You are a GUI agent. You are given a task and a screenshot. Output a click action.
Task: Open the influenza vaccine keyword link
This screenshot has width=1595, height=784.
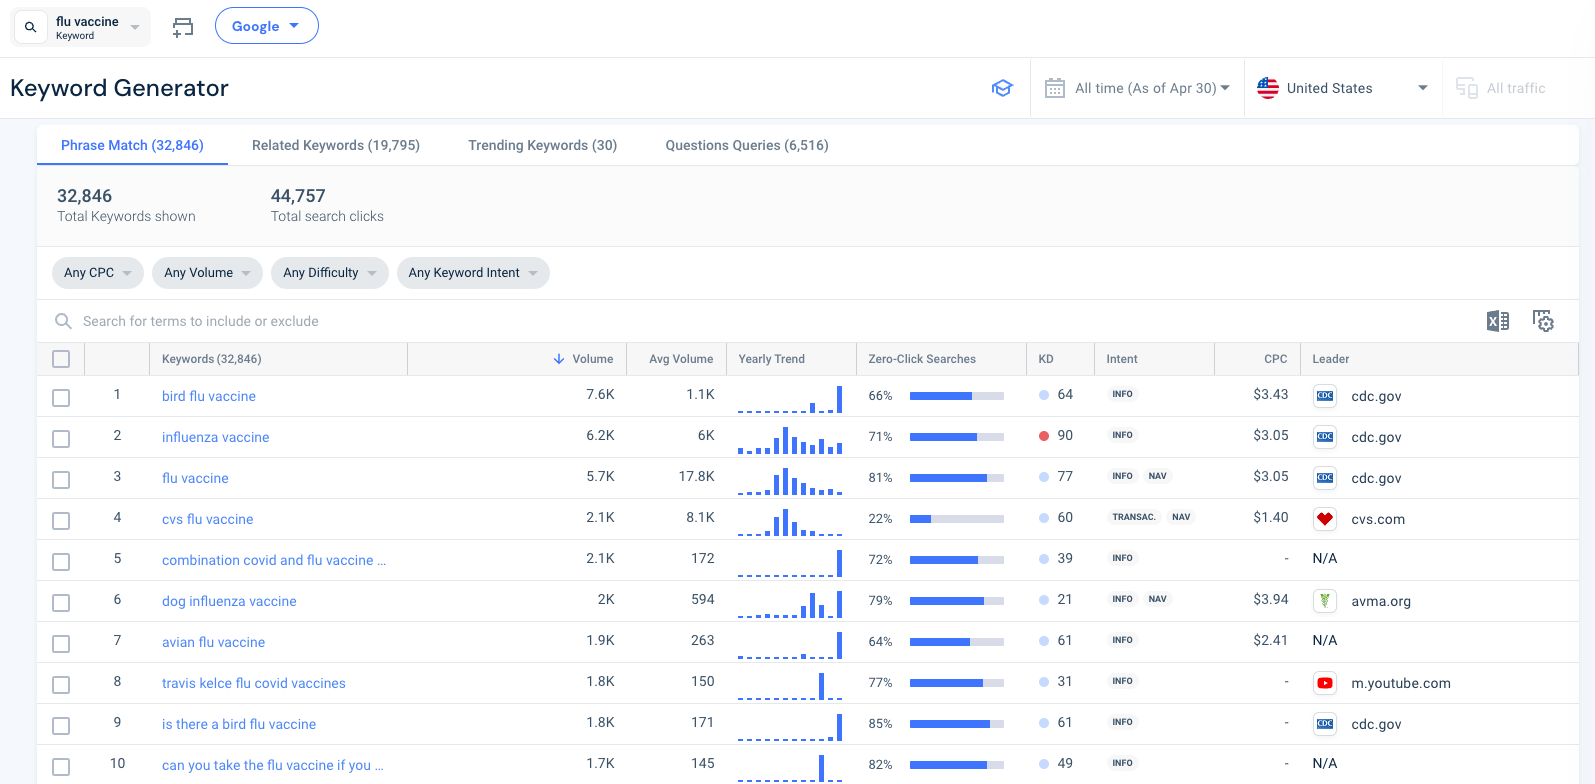(215, 437)
